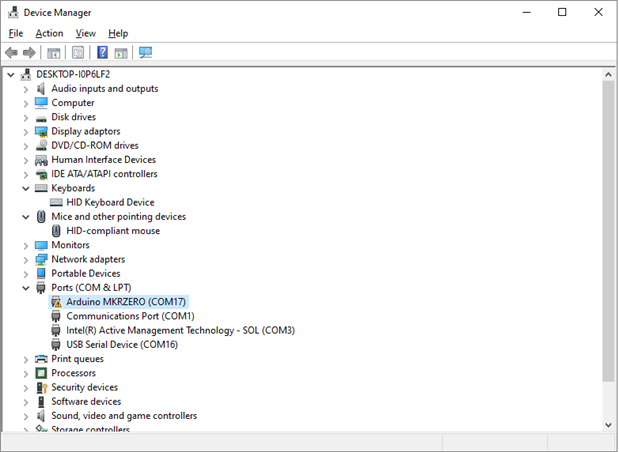This screenshot has height=452, width=619.
Task: Click the Print queues printer icon
Action: (x=41, y=359)
